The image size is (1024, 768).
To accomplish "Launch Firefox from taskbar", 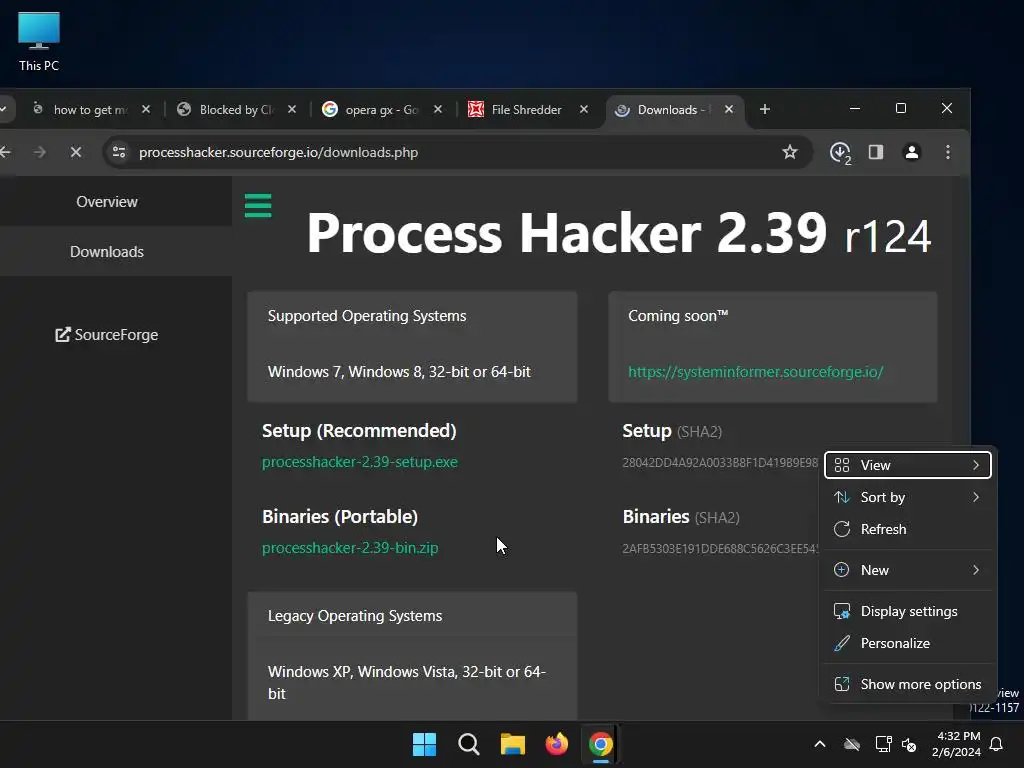I will pyautogui.click(x=556, y=744).
